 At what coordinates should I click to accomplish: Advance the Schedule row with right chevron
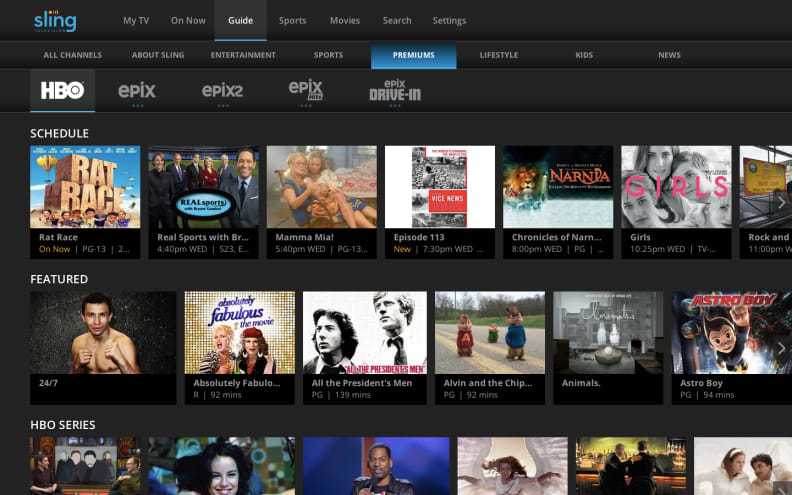781,203
